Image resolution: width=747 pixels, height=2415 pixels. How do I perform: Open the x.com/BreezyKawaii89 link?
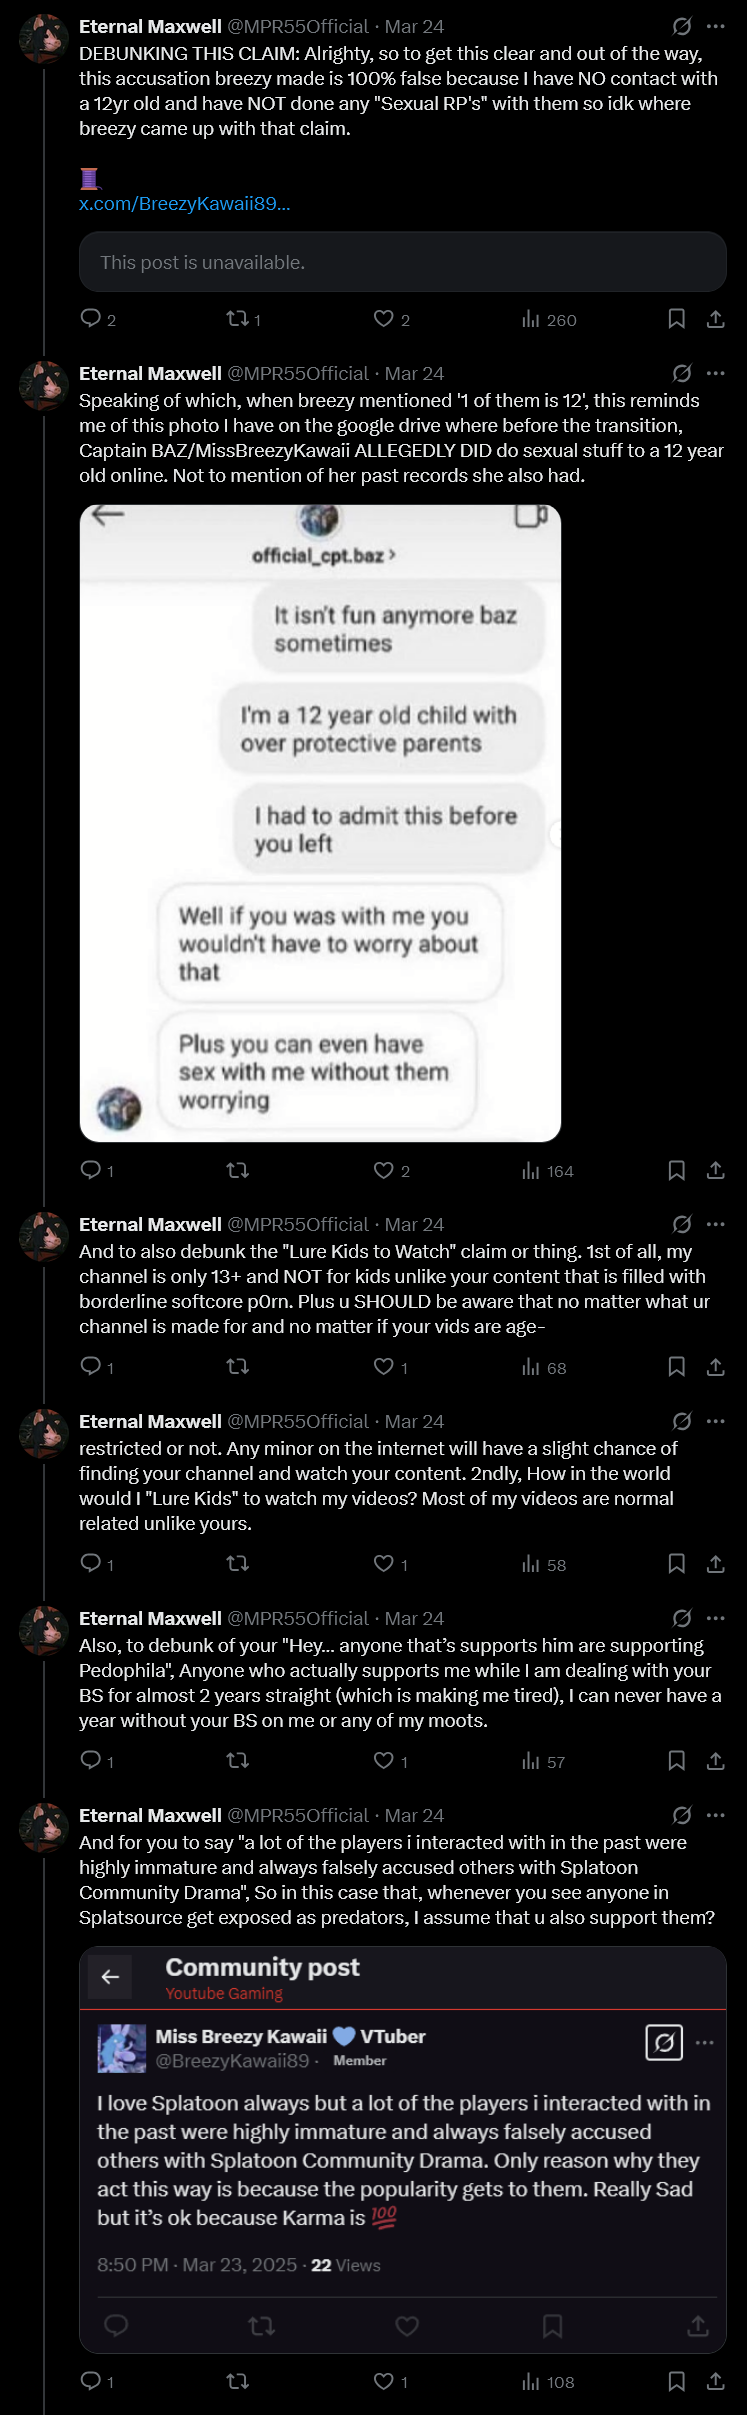[x=184, y=203]
